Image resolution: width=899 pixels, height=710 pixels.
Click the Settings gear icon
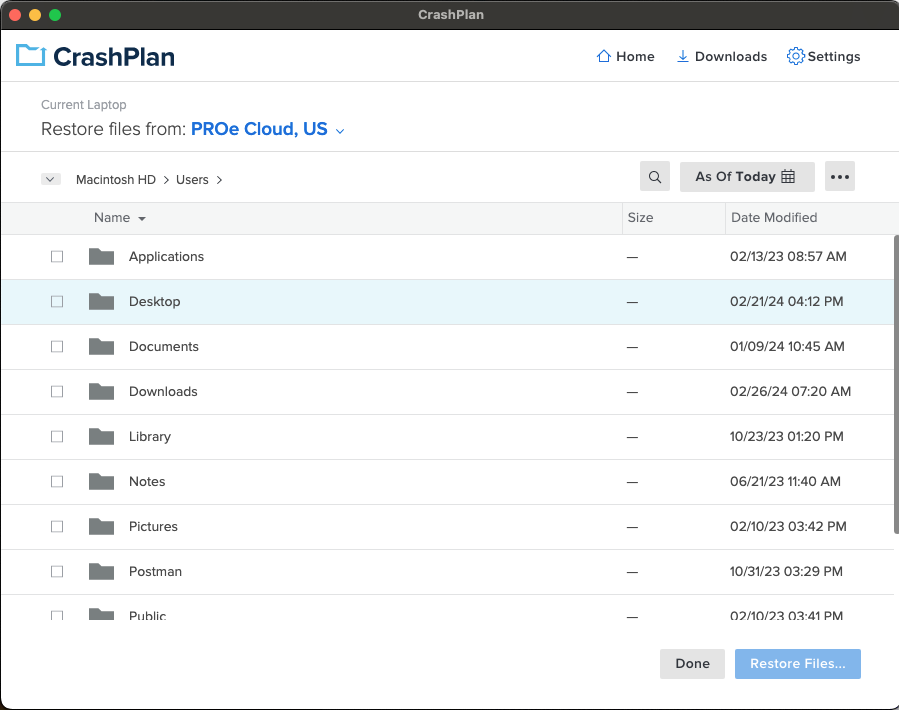(795, 56)
